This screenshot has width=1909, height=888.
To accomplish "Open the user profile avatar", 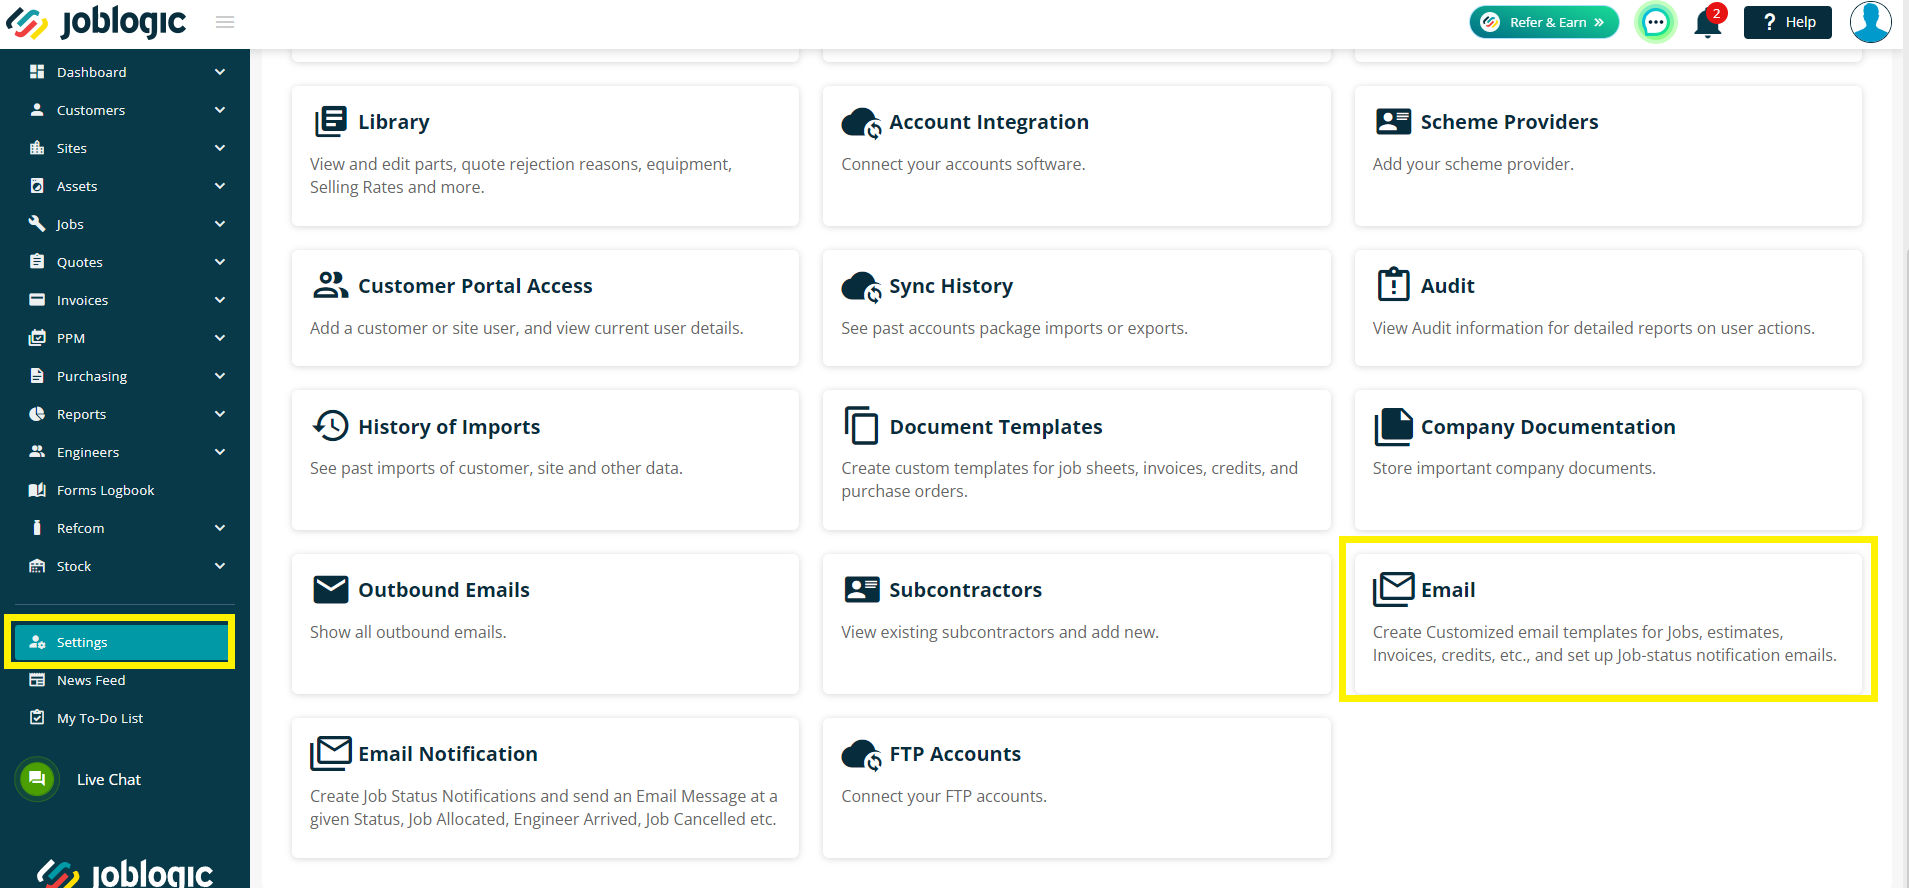I will point(1870,22).
